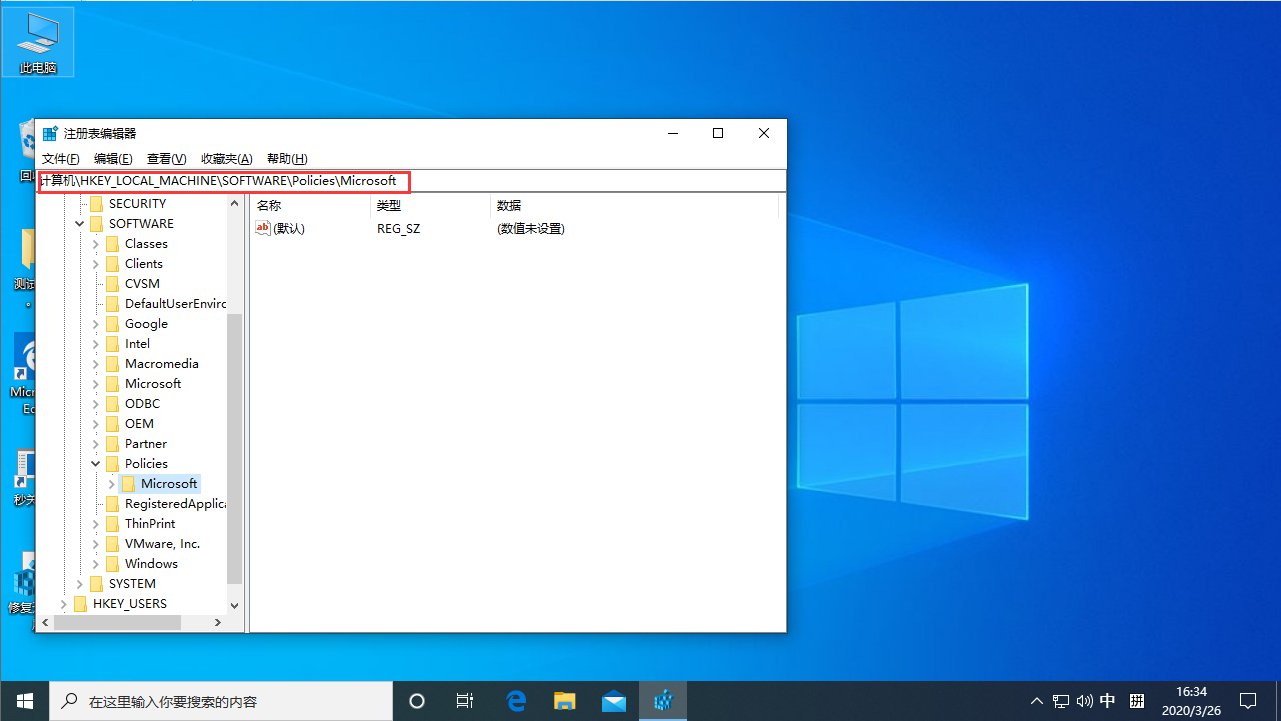Open Task View from the taskbar
Image resolution: width=1281 pixels, height=721 pixels.
coord(464,701)
